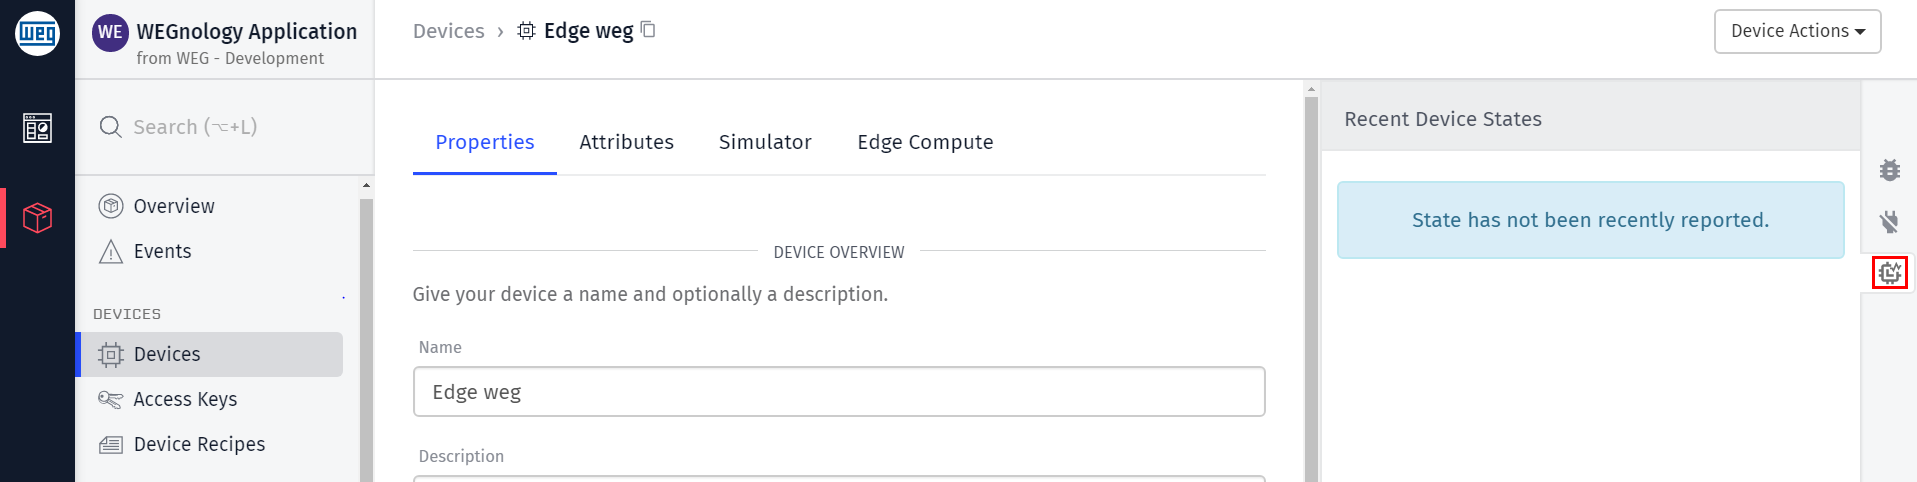Open the connection log plug icon
1917x482 pixels.
point(1889,221)
